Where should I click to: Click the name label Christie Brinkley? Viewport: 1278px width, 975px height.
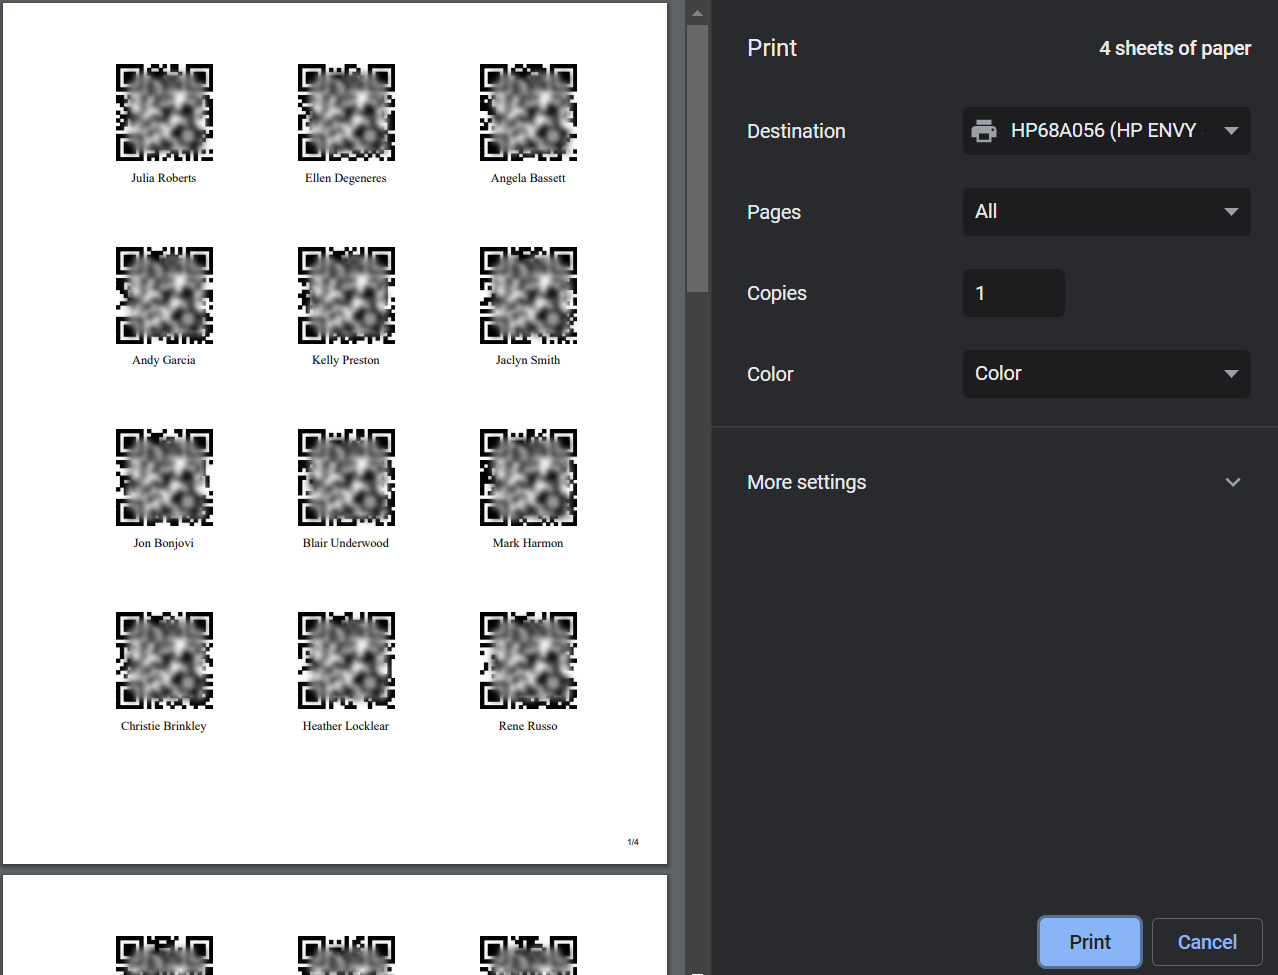pyautogui.click(x=164, y=726)
